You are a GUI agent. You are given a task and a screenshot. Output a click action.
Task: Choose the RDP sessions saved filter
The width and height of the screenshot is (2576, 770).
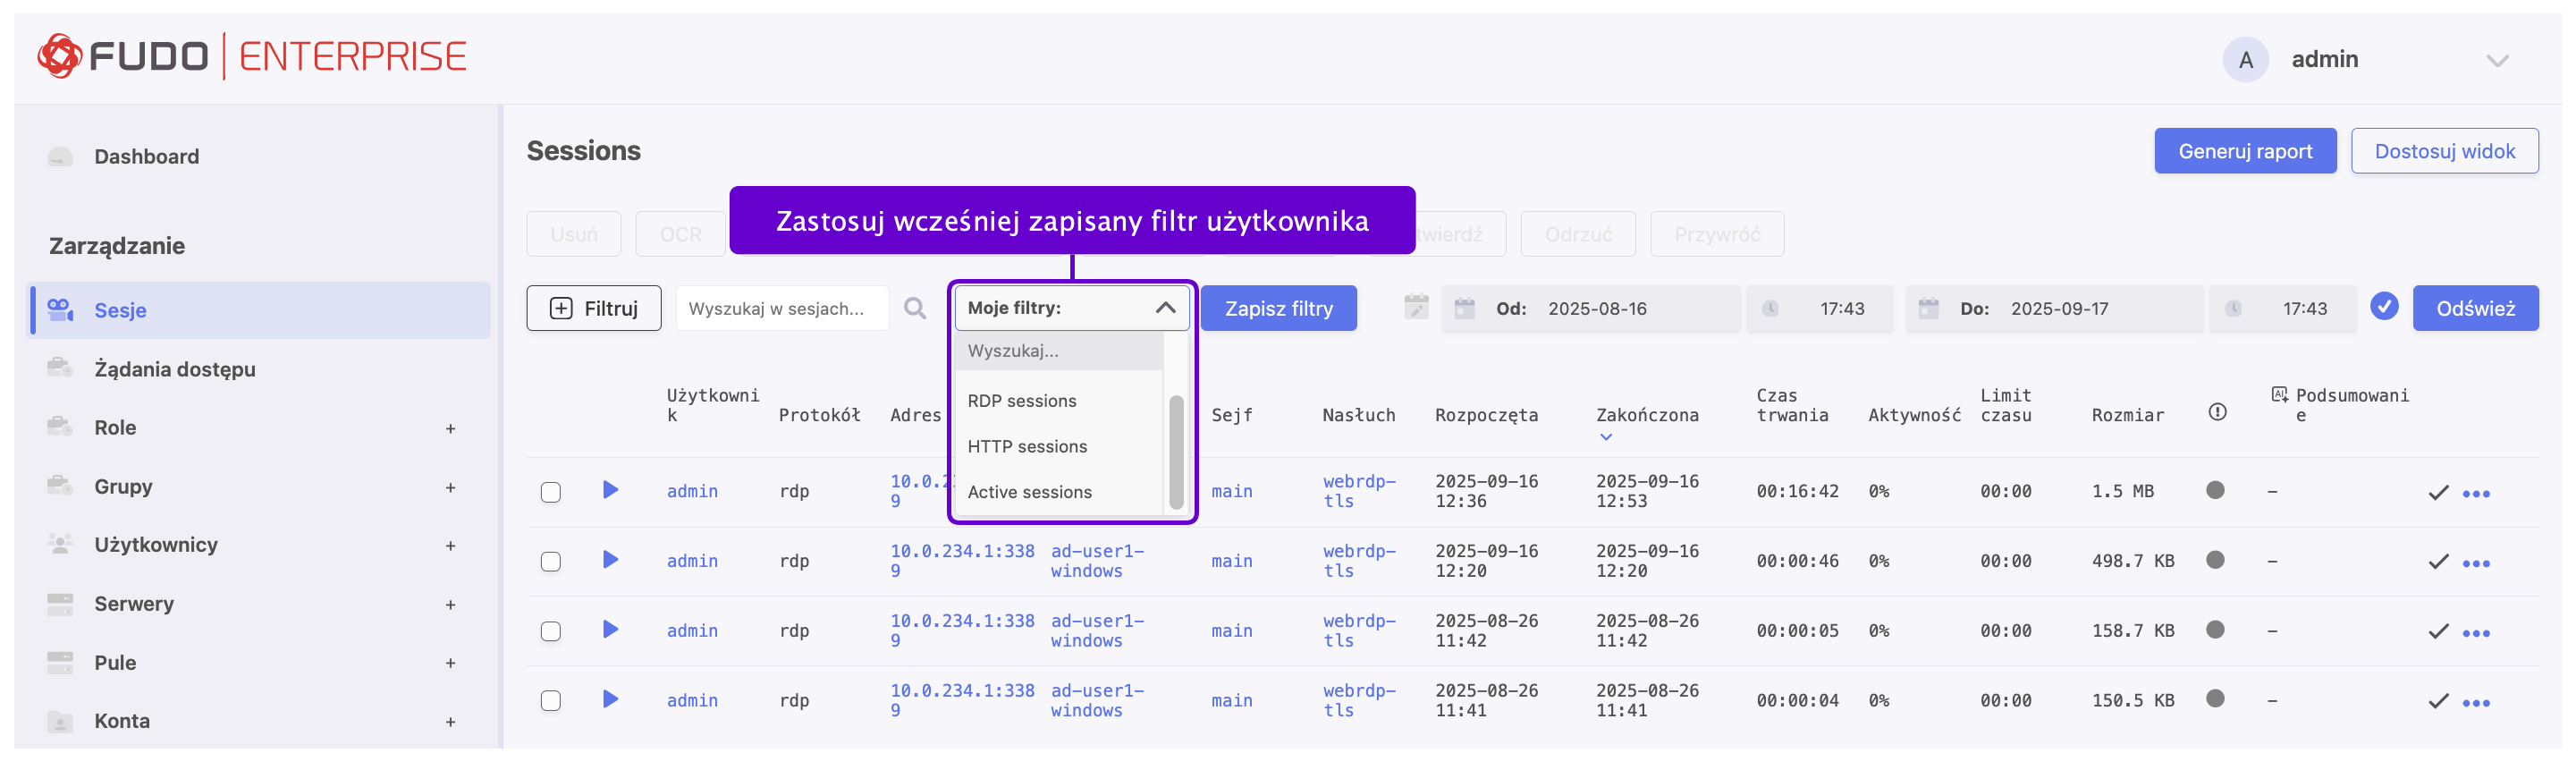tap(1021, 401)
